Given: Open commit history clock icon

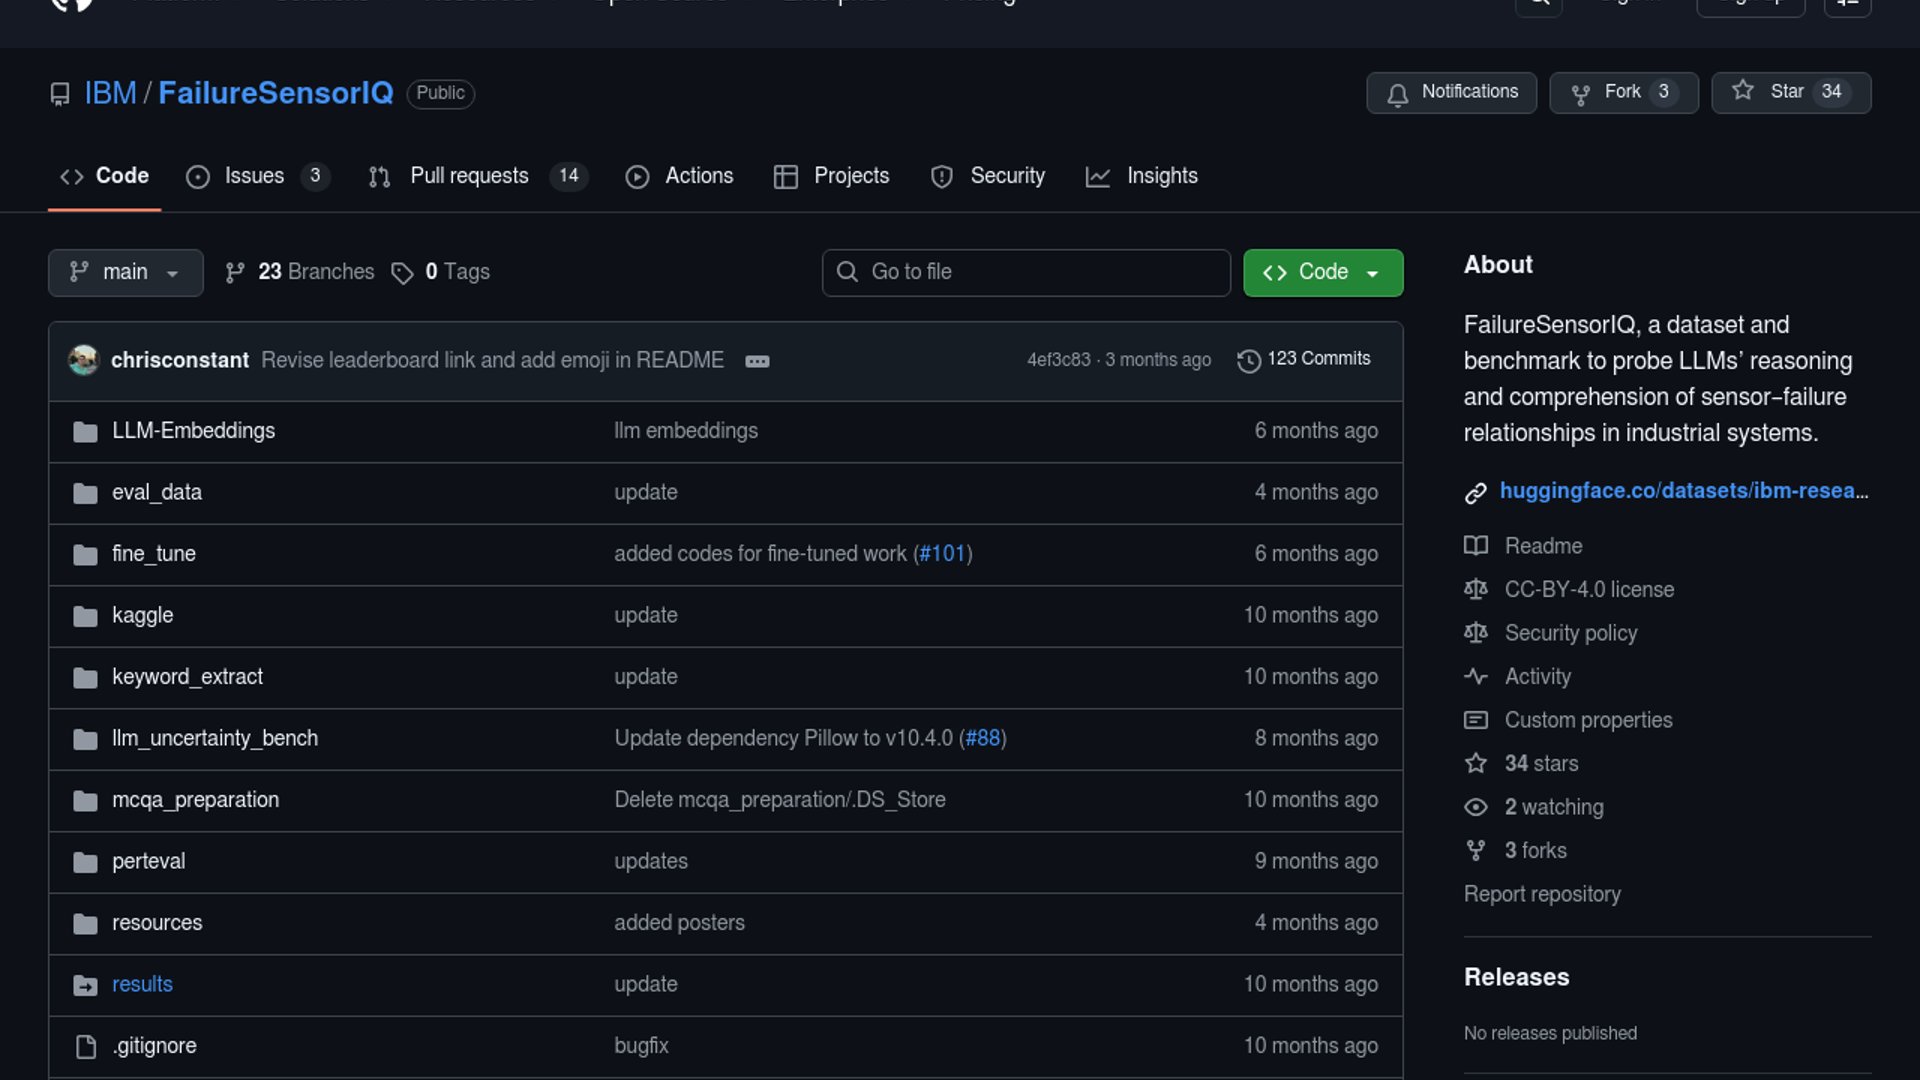Looking at the screenshot, I should [x=1248, y=360].
